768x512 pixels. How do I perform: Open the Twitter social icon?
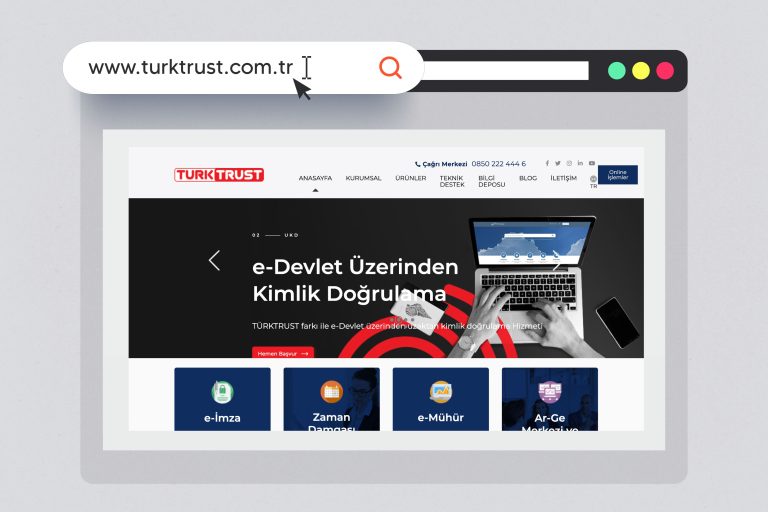(558, 163)
